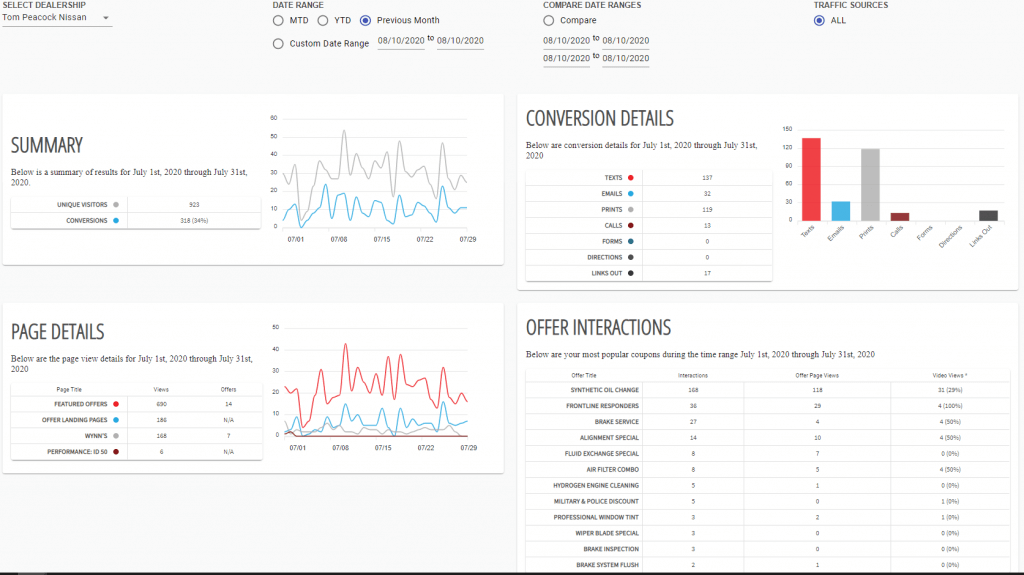Screen dimensions: 1024x575
Task: Click the 'Interactions' column header
Action: tap(693, 376)
